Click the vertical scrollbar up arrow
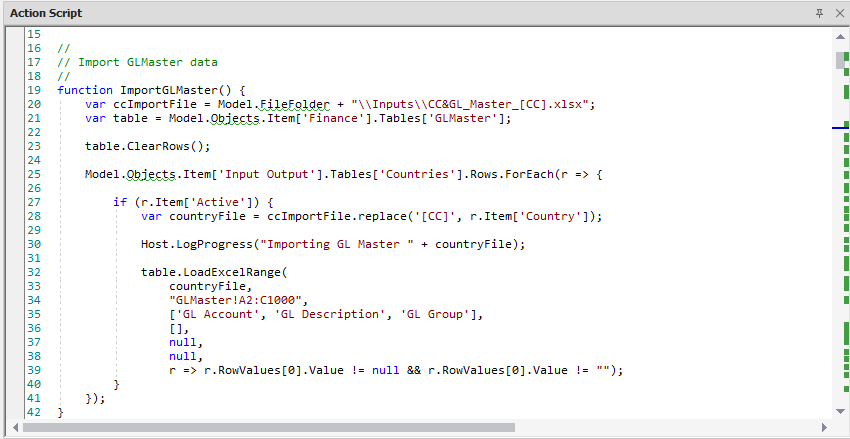The width and height of the screenshot is (850, 439). (x=841, y=36)
